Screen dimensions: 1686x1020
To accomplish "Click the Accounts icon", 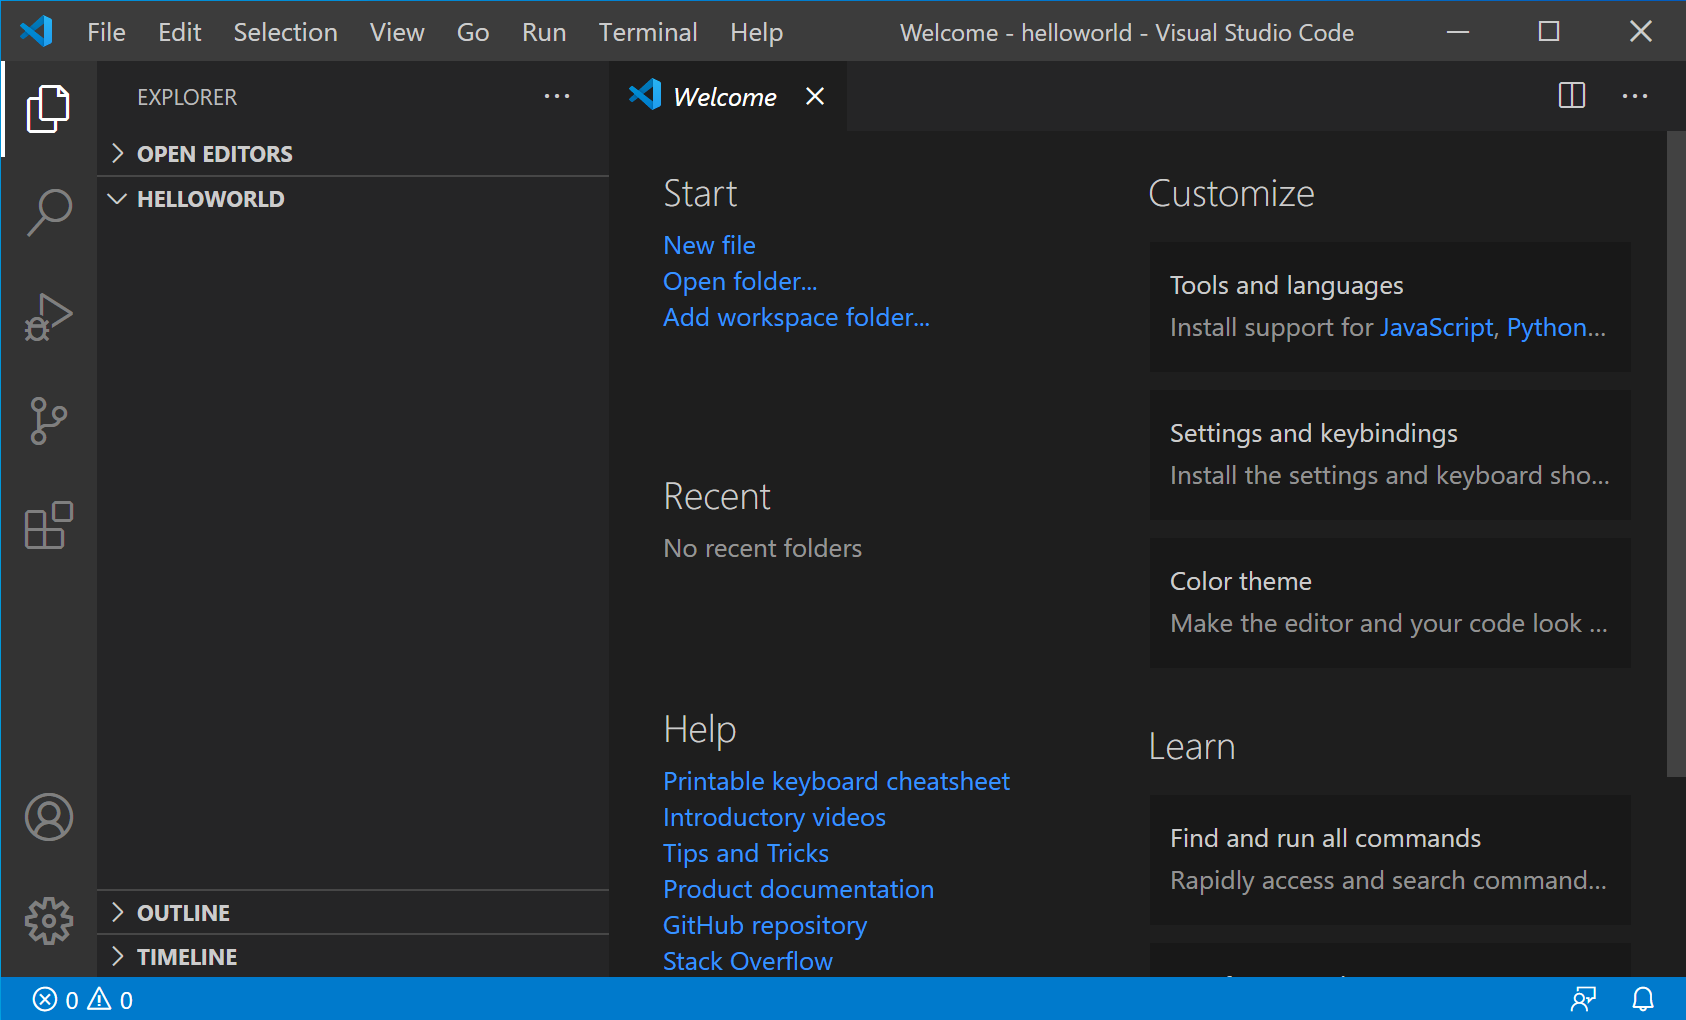I will click(48, 817).
